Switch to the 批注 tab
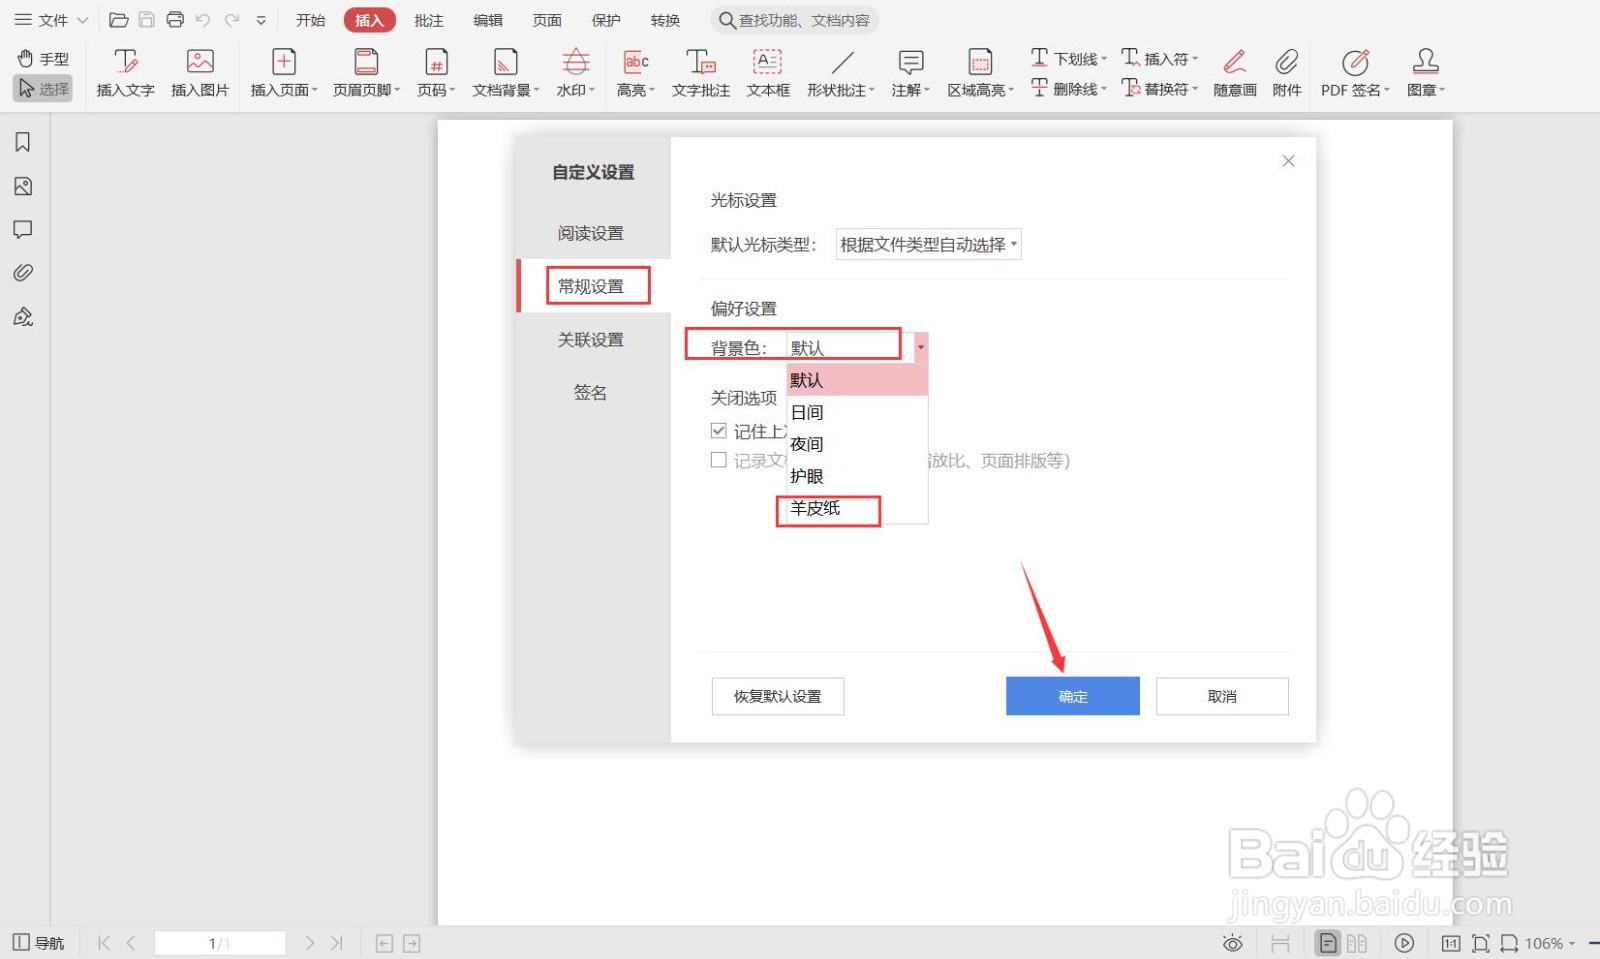 [429, 20]
